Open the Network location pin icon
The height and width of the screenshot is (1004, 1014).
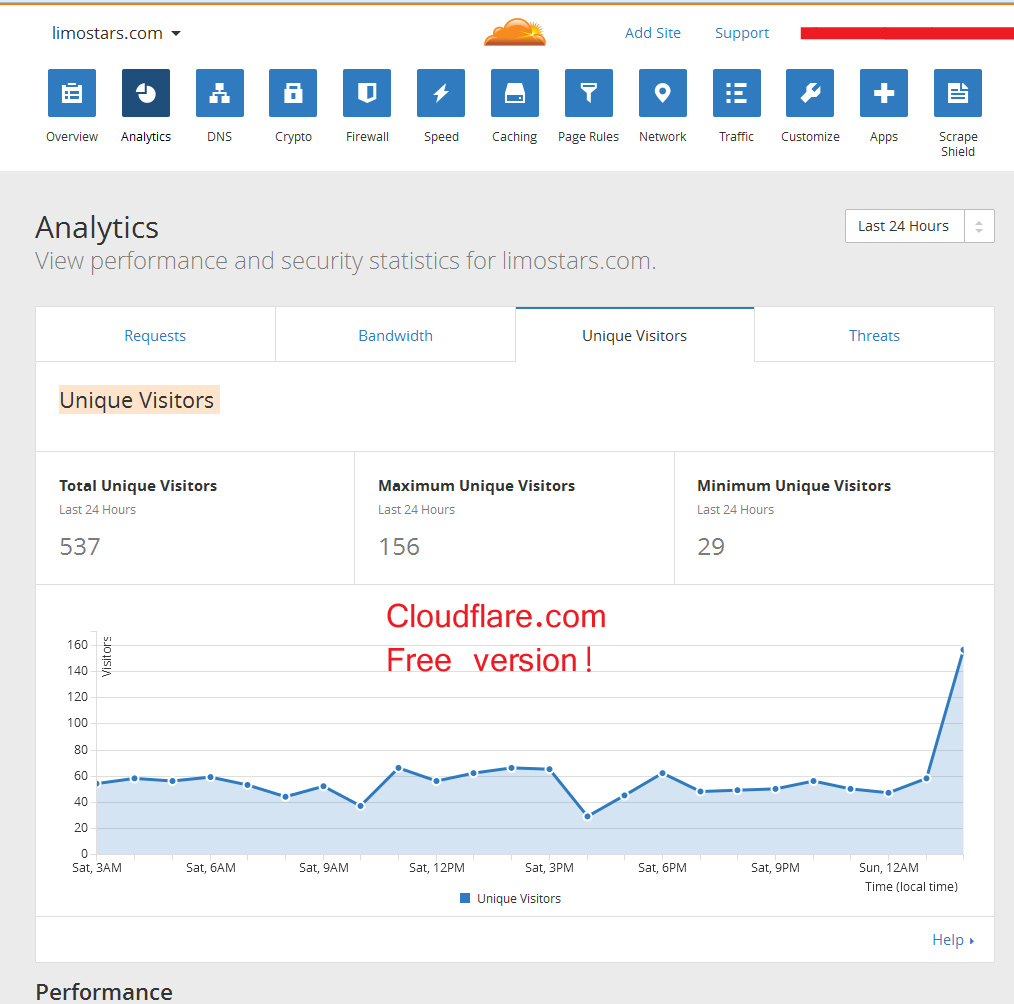coord(663,93)
